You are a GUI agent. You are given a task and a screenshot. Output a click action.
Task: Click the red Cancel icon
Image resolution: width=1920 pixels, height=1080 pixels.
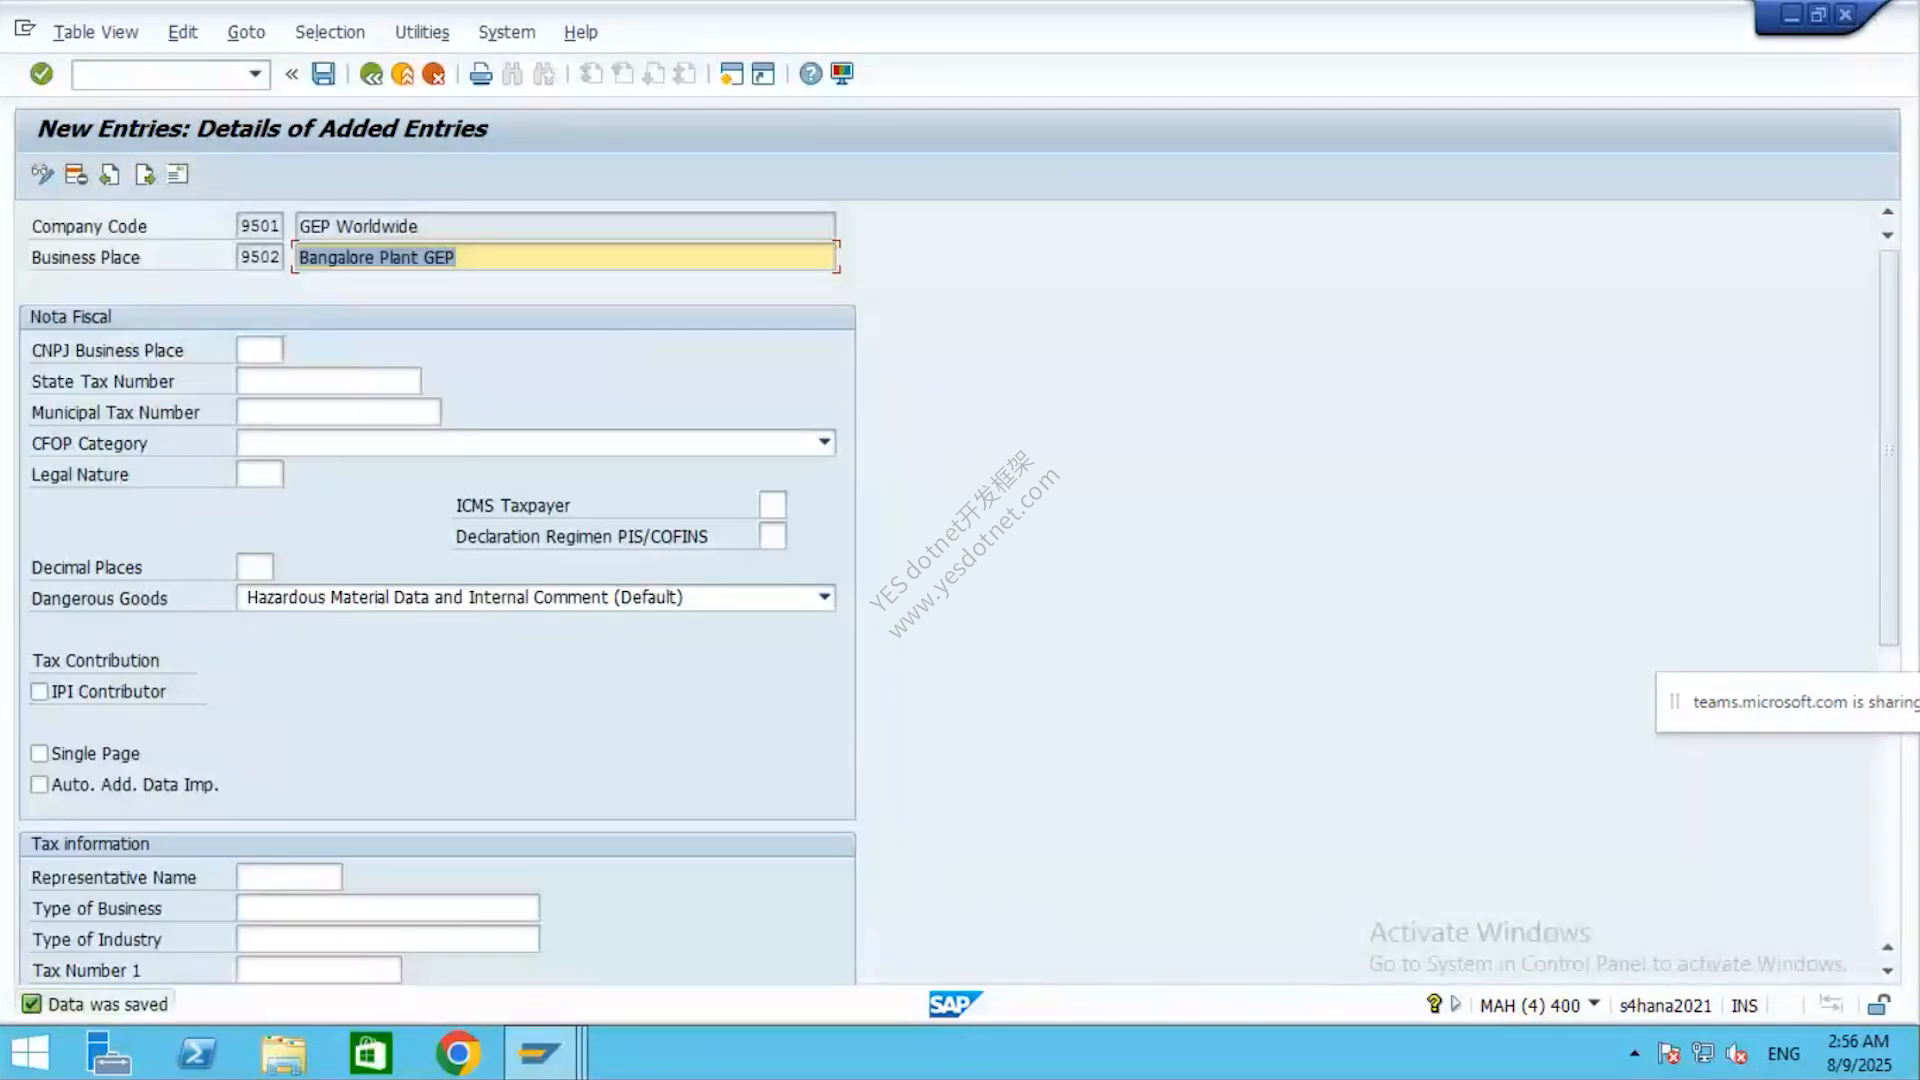pos(434,74)
